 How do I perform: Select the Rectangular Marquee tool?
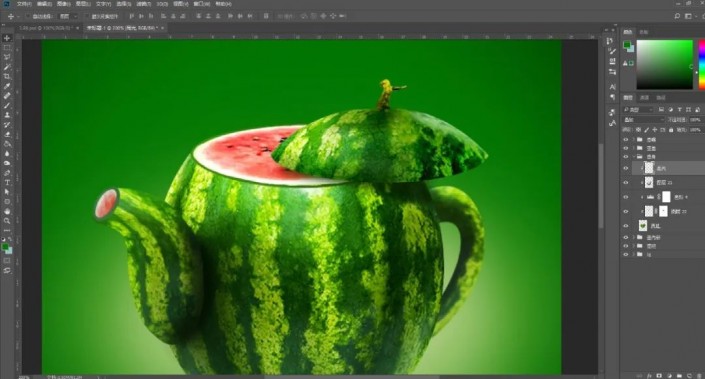pos(7,48)
